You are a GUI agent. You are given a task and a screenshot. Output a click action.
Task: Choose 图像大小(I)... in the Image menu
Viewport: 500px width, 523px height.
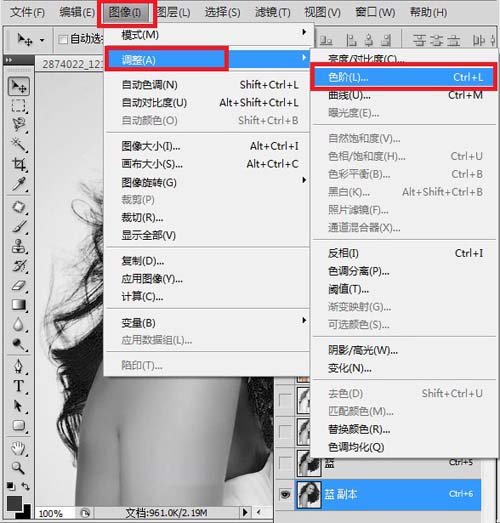tap(207, 146)
